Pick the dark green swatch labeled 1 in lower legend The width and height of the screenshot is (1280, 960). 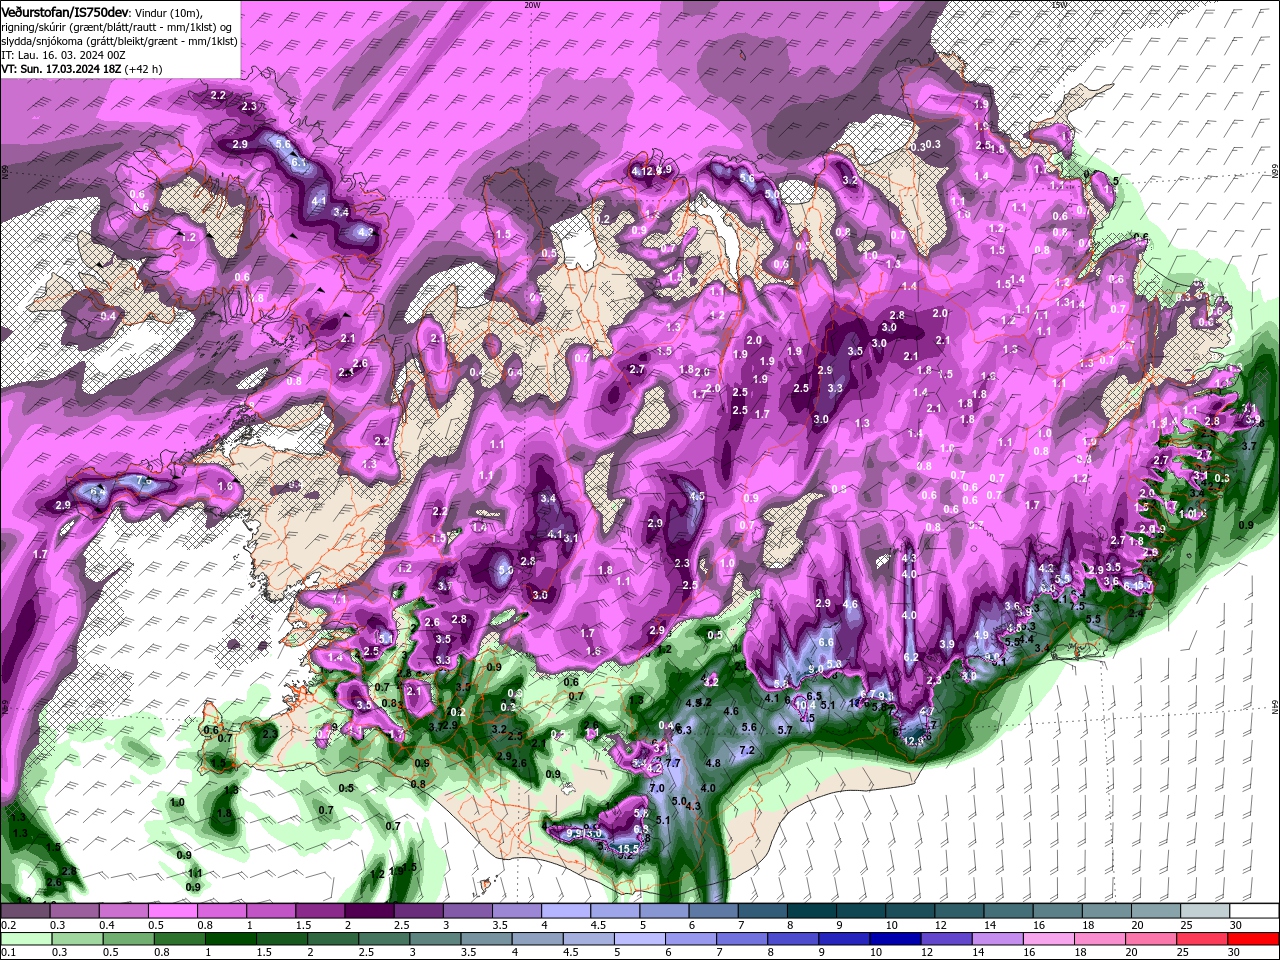pos(232,939)
